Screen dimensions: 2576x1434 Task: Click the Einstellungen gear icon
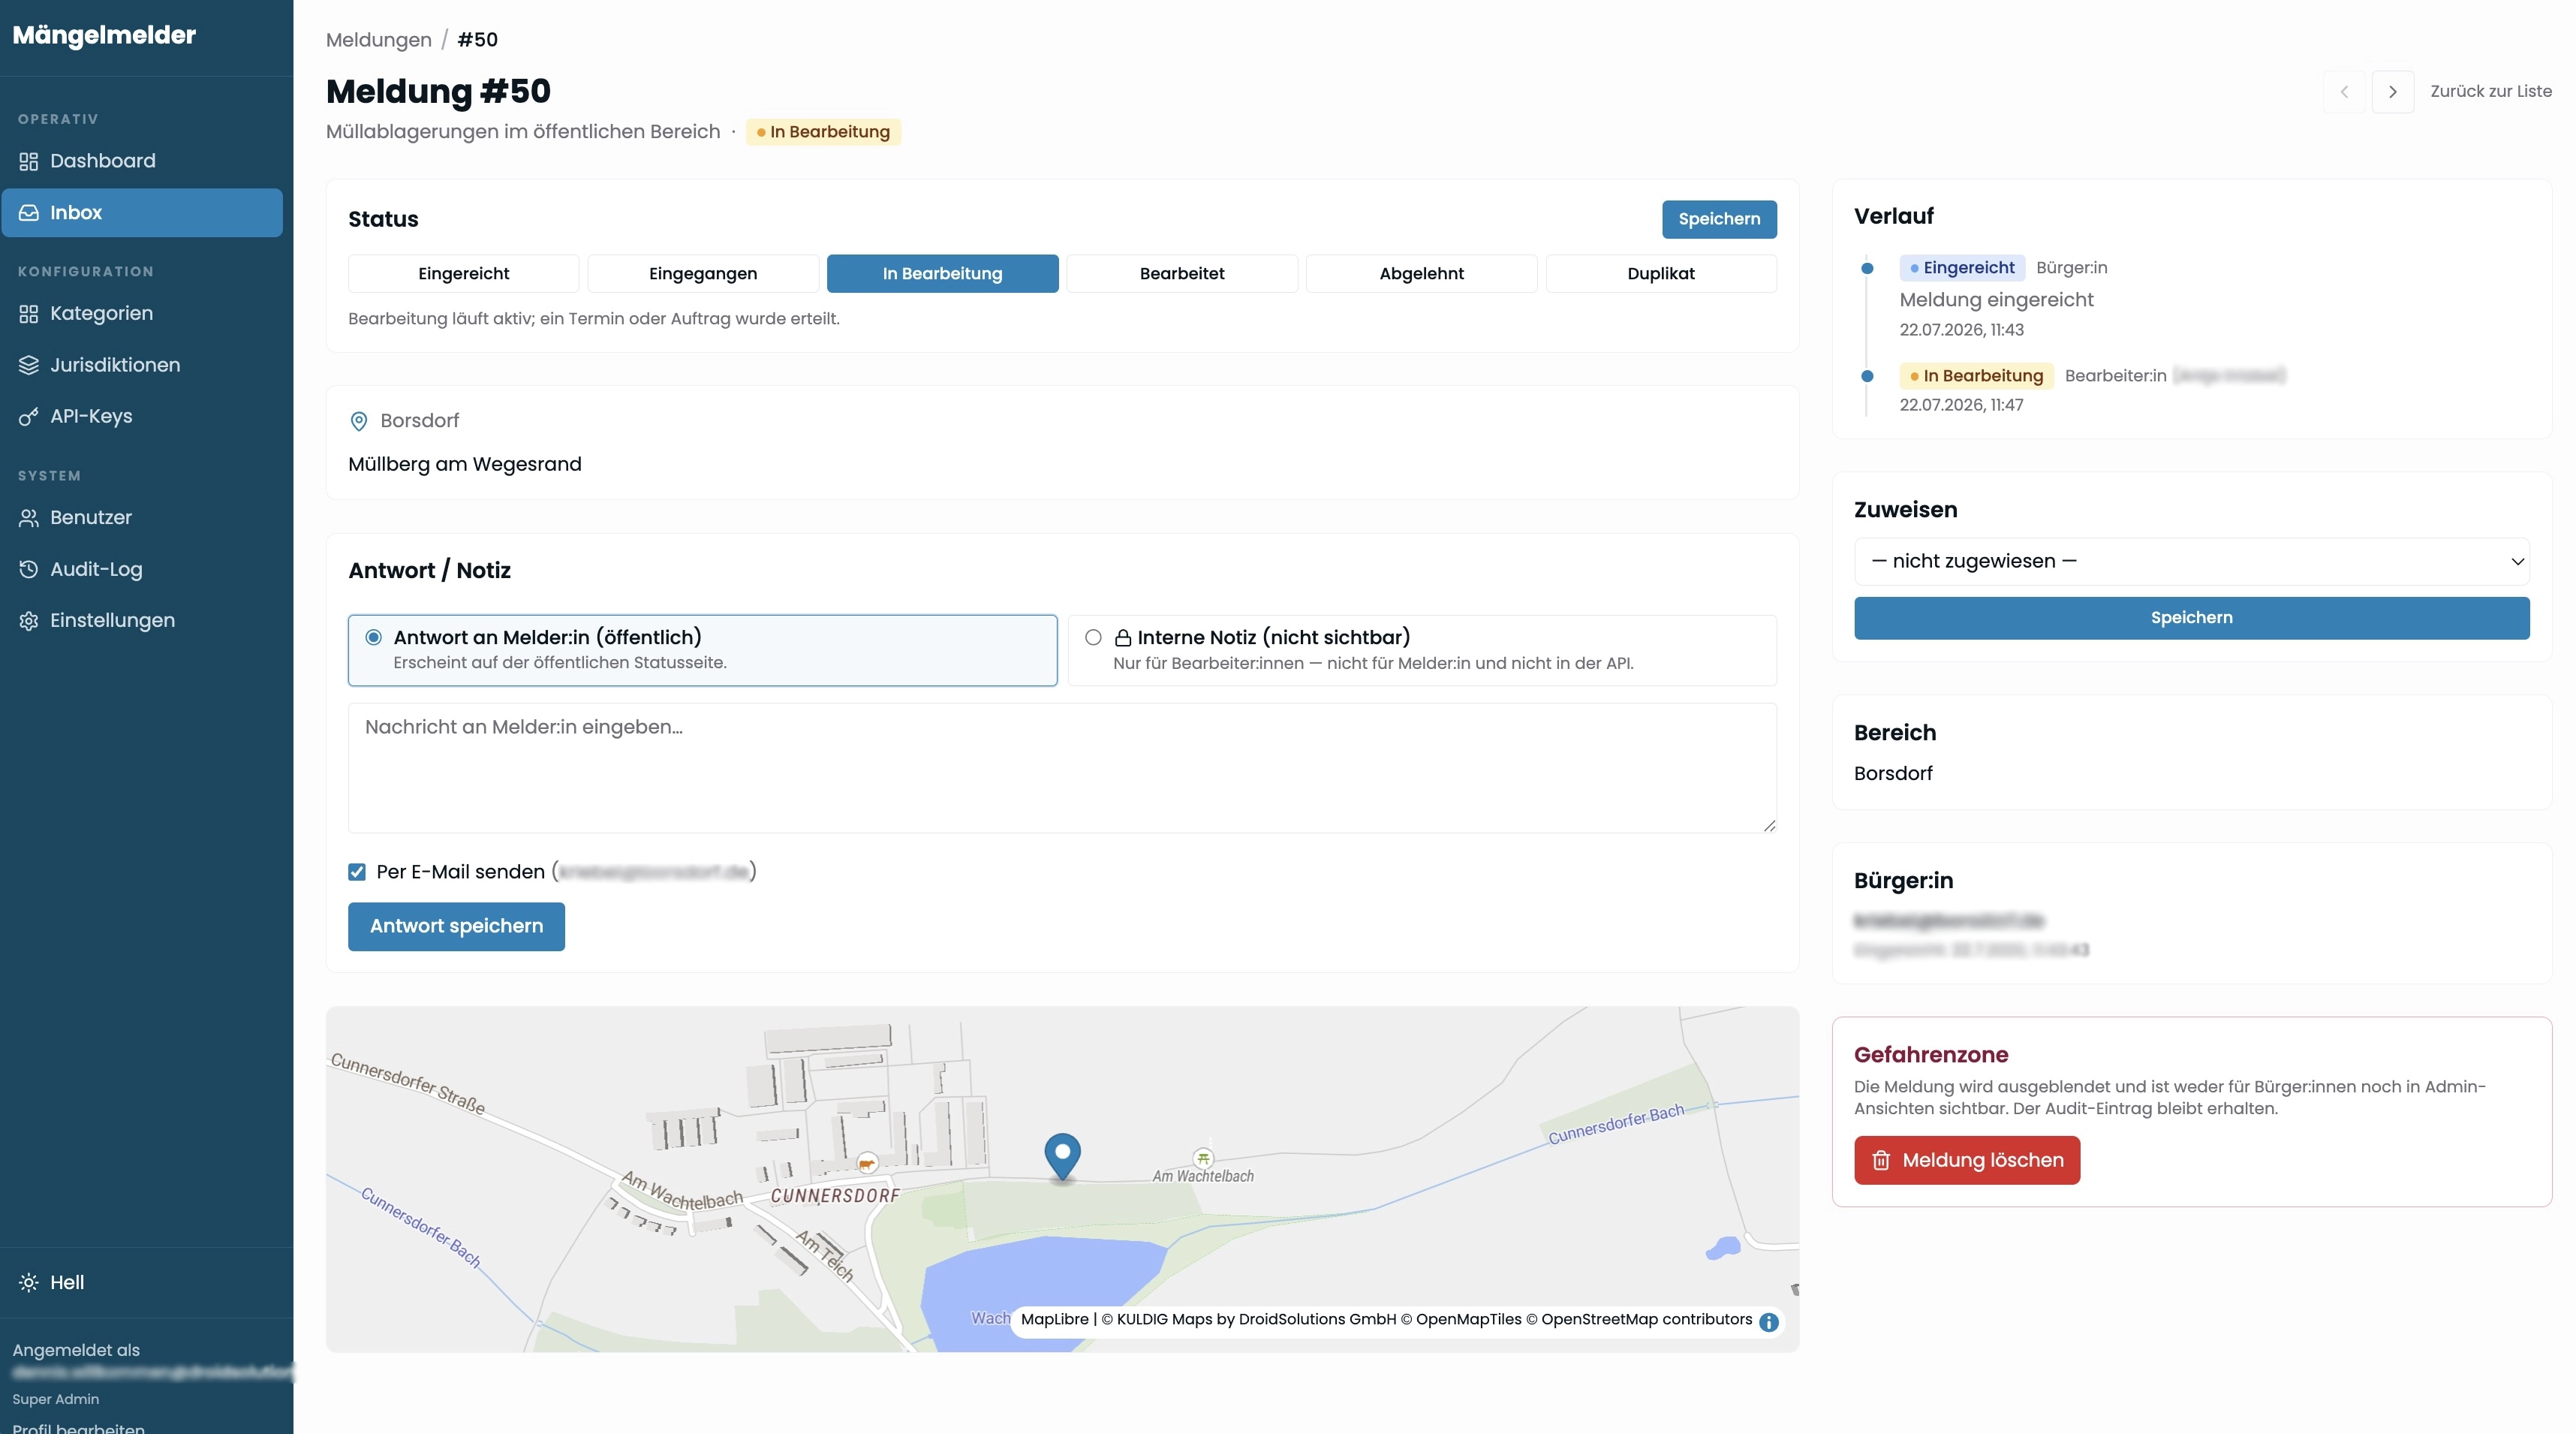pos(28,621)
